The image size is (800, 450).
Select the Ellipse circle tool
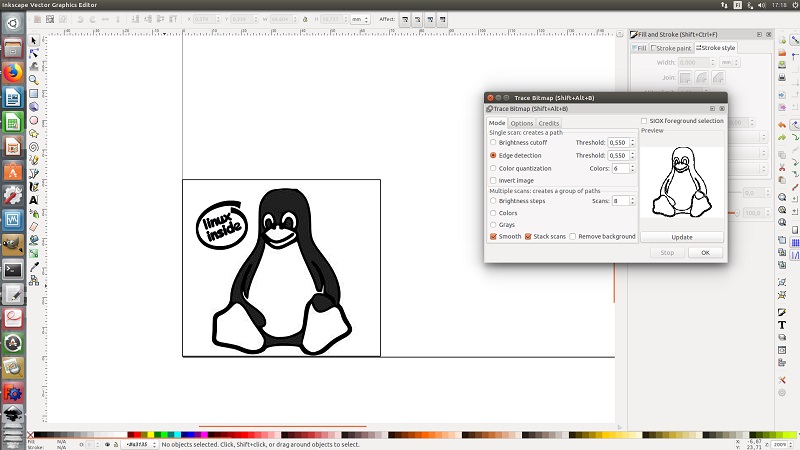point(34,120)
